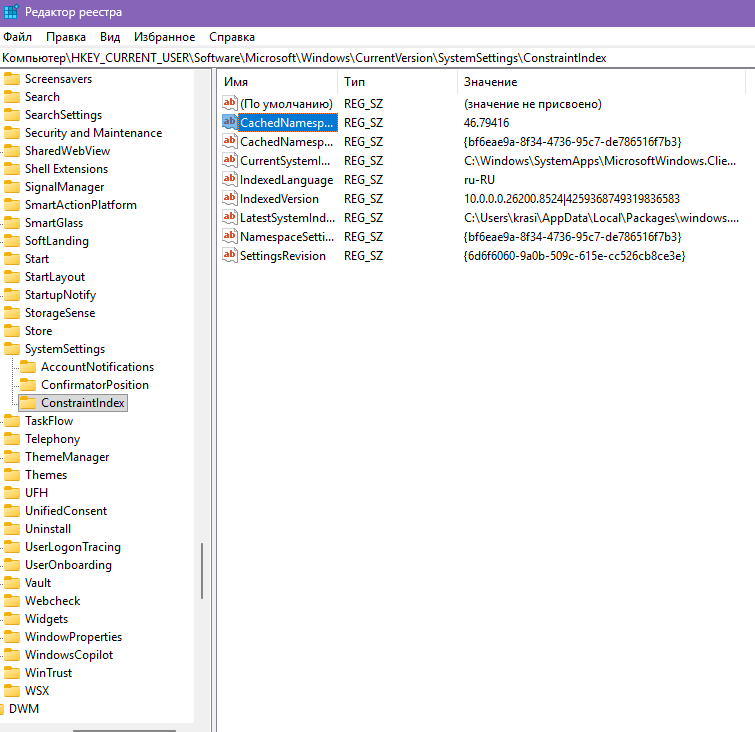Select the UFH key

pos(37,493)
